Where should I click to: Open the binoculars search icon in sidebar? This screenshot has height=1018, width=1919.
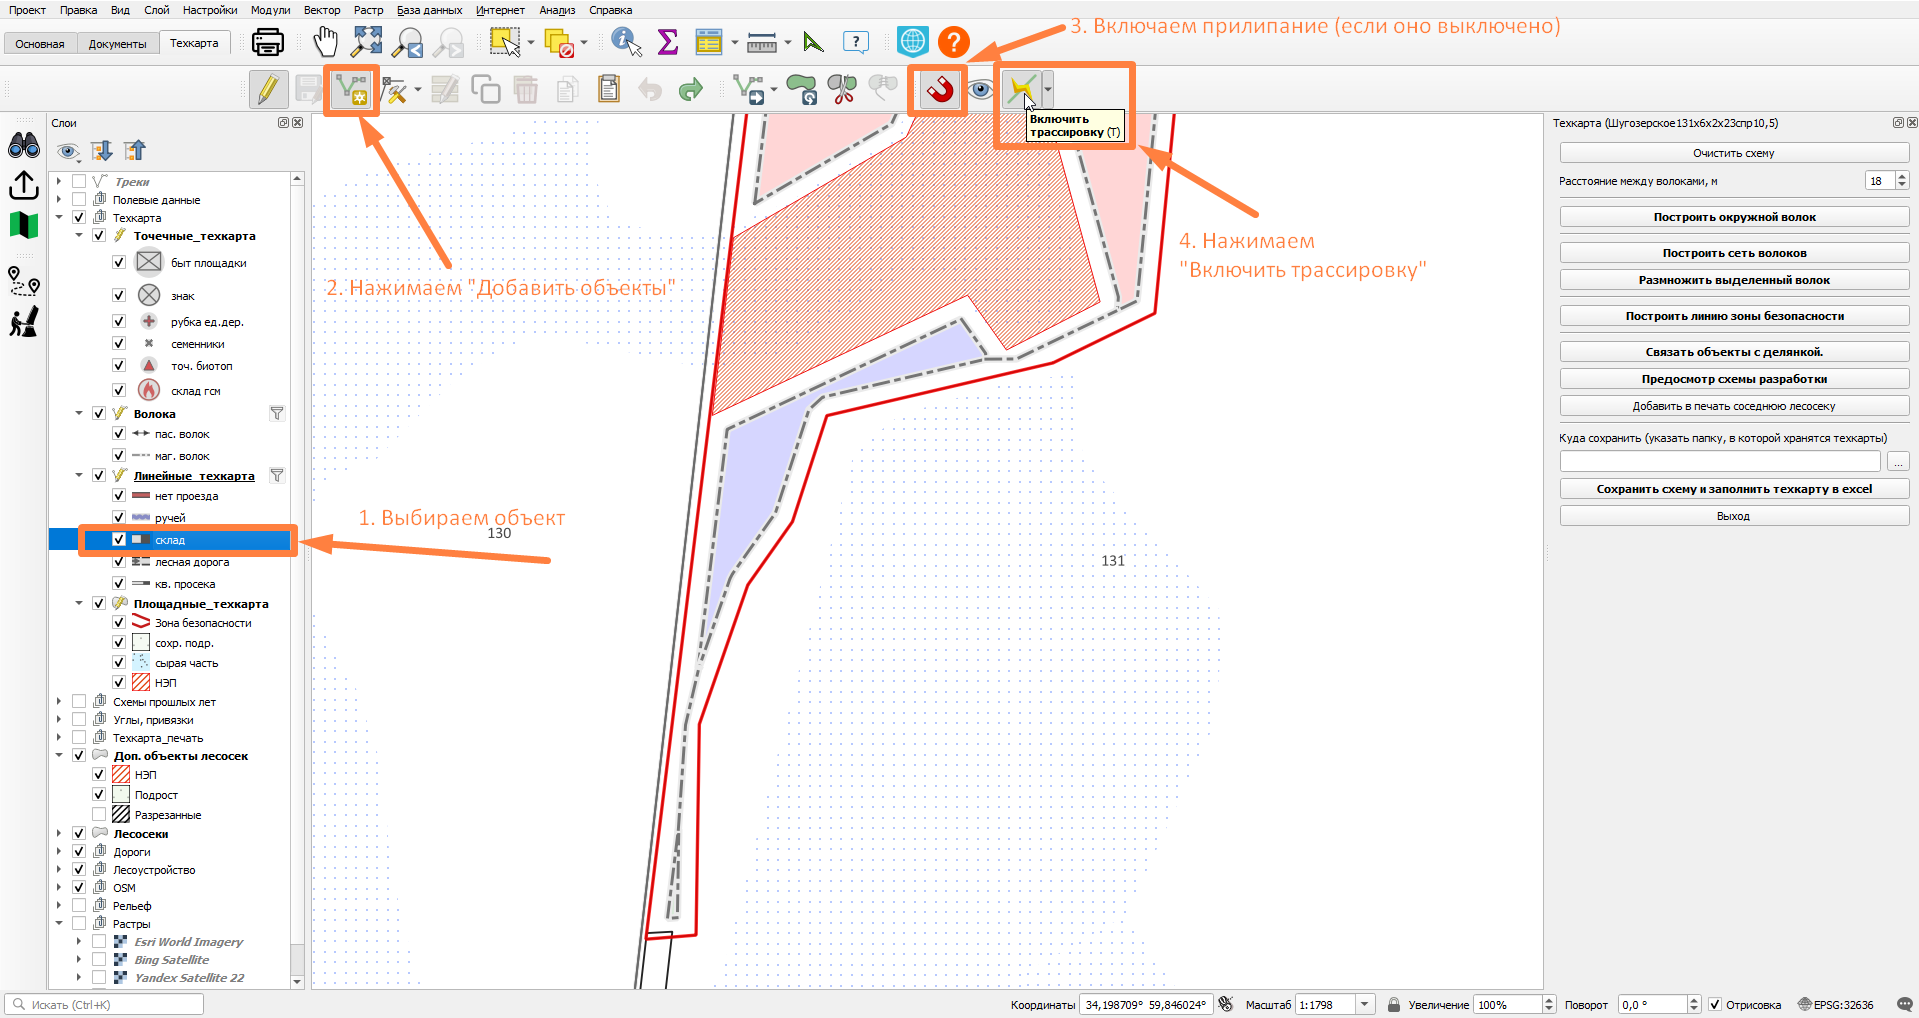(x=24, y=146)
